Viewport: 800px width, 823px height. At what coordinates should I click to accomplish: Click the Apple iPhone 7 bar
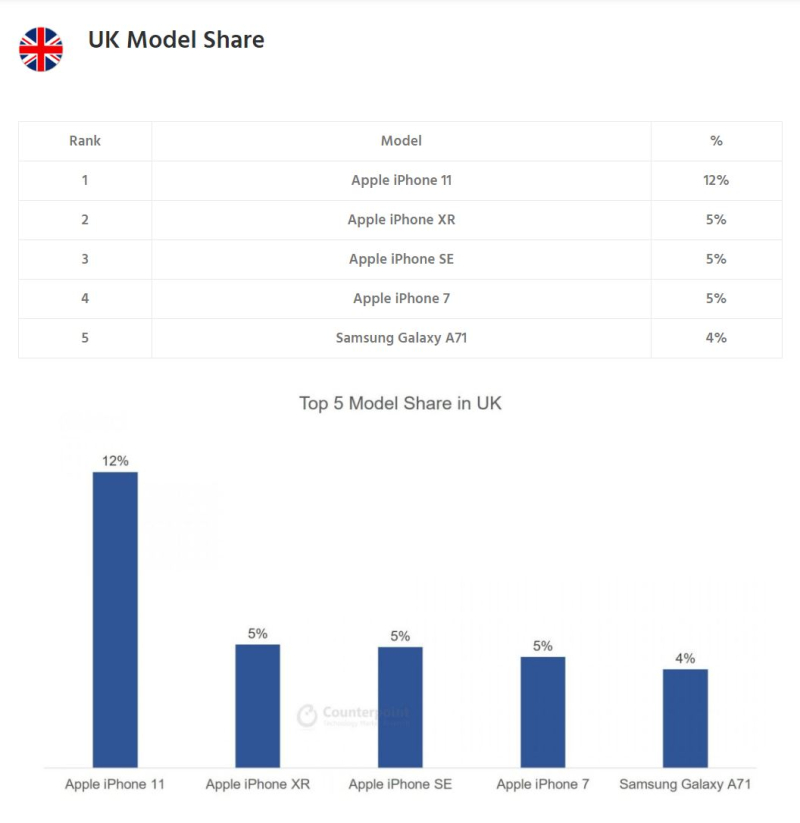pos(543,711)
